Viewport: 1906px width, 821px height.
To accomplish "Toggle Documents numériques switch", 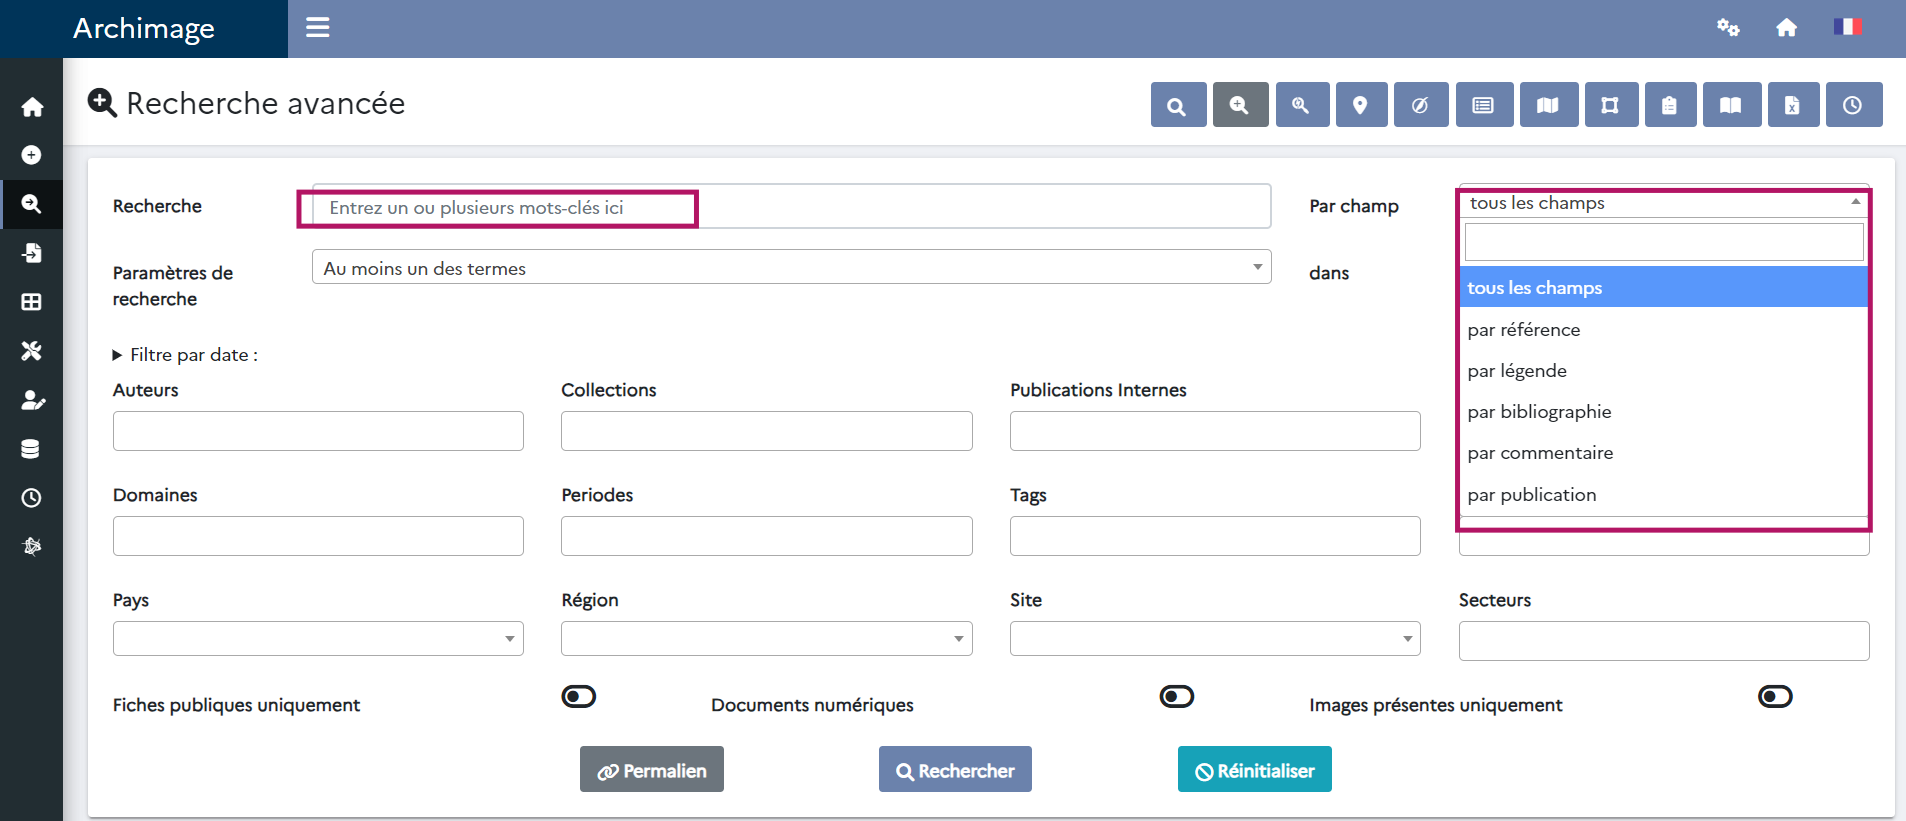I will pyautogui.click(x=1177, y=696).
